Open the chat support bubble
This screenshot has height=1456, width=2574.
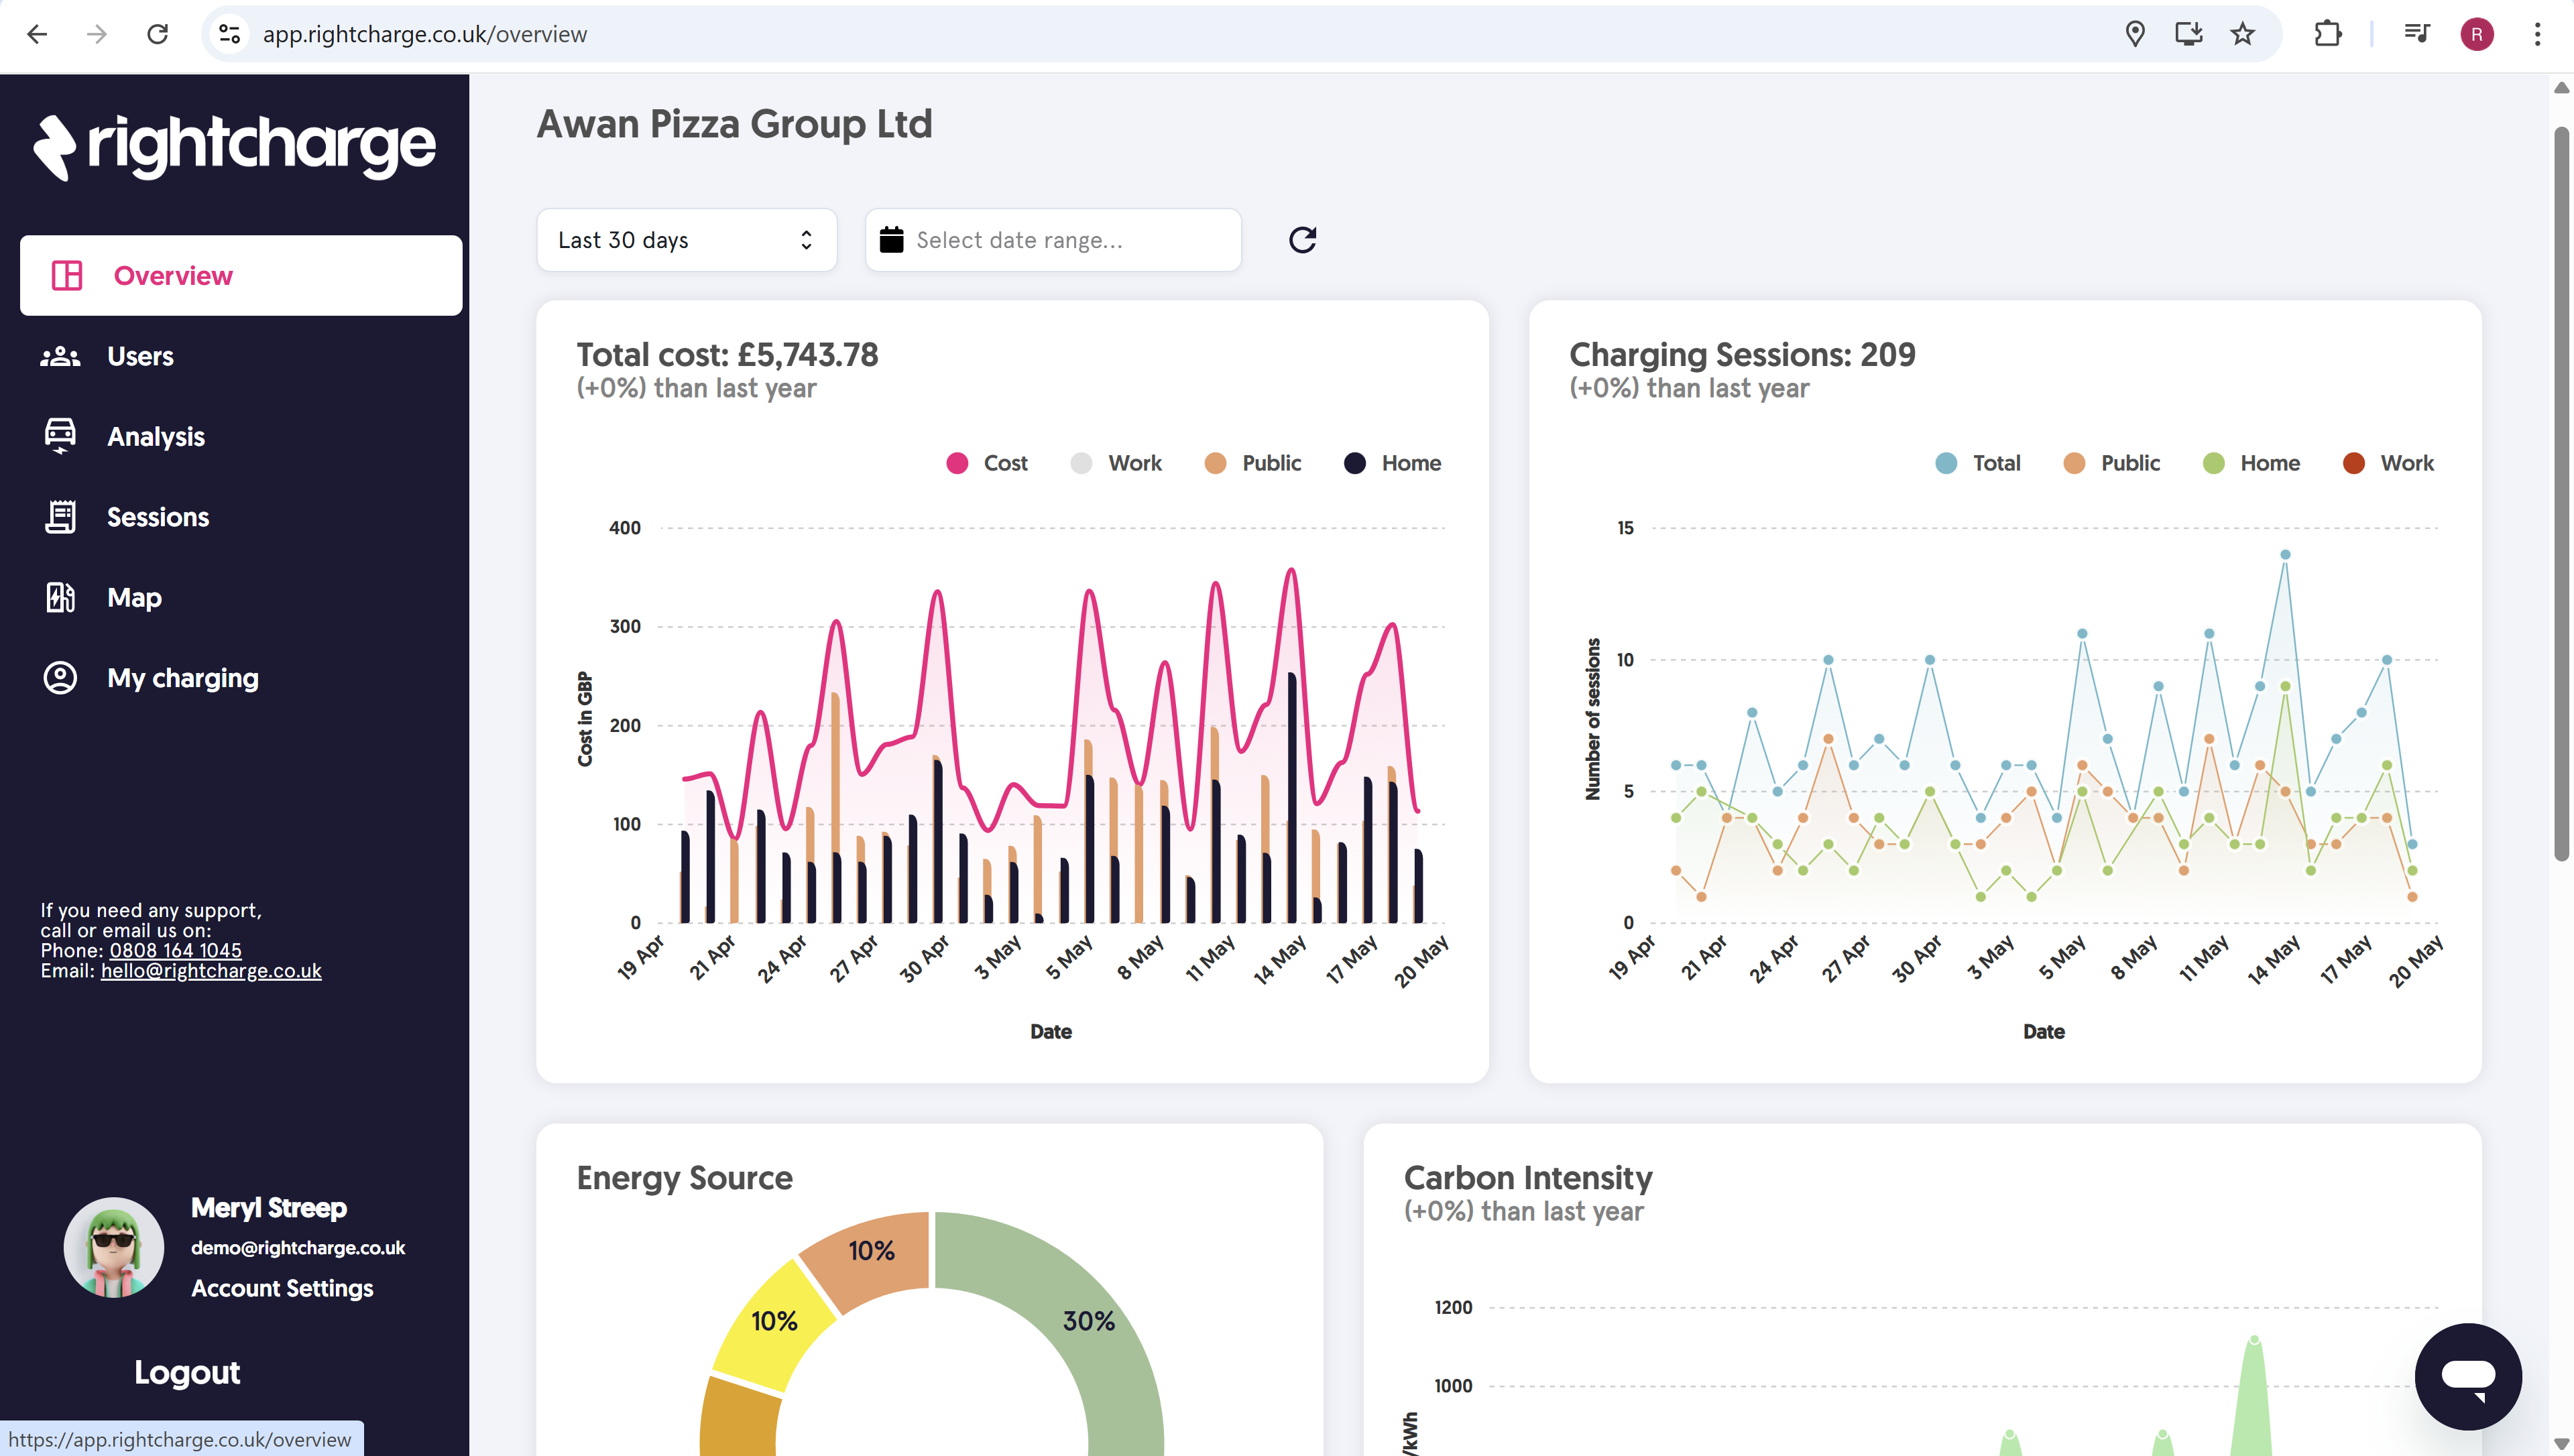2467,1376
